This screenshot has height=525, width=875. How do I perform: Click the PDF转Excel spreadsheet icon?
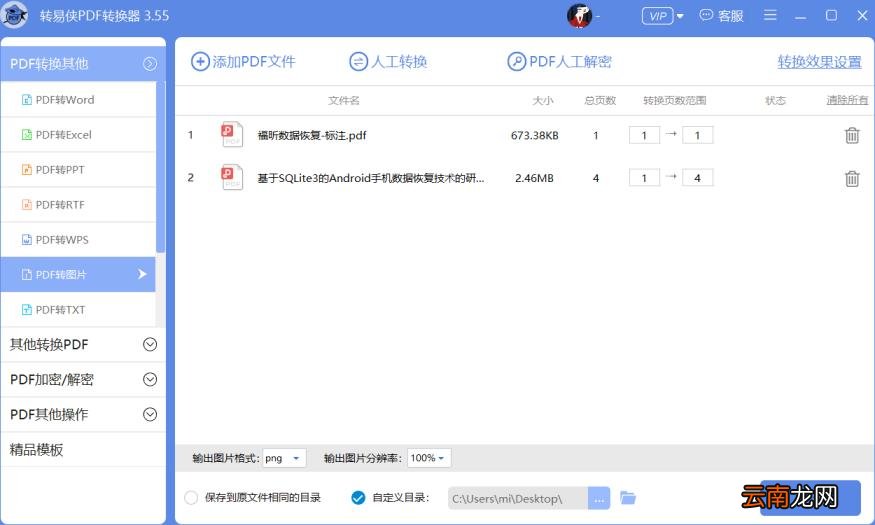26,134
